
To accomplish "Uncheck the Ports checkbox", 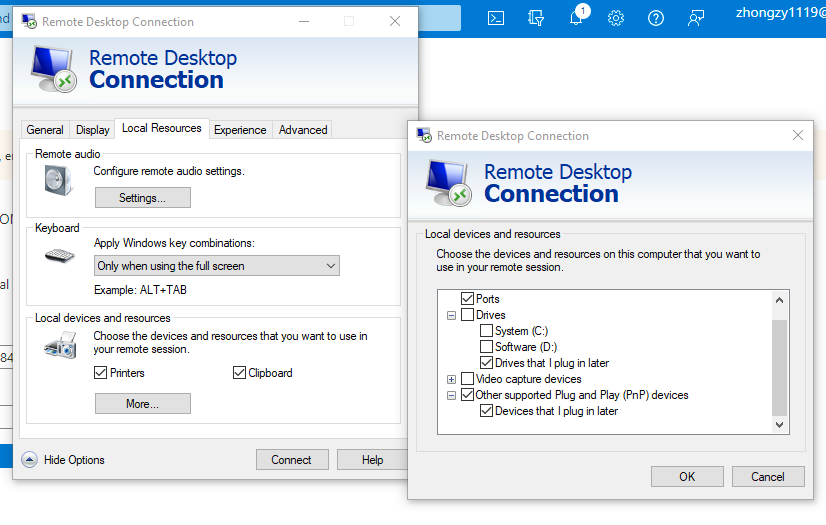I will (467, 299).
